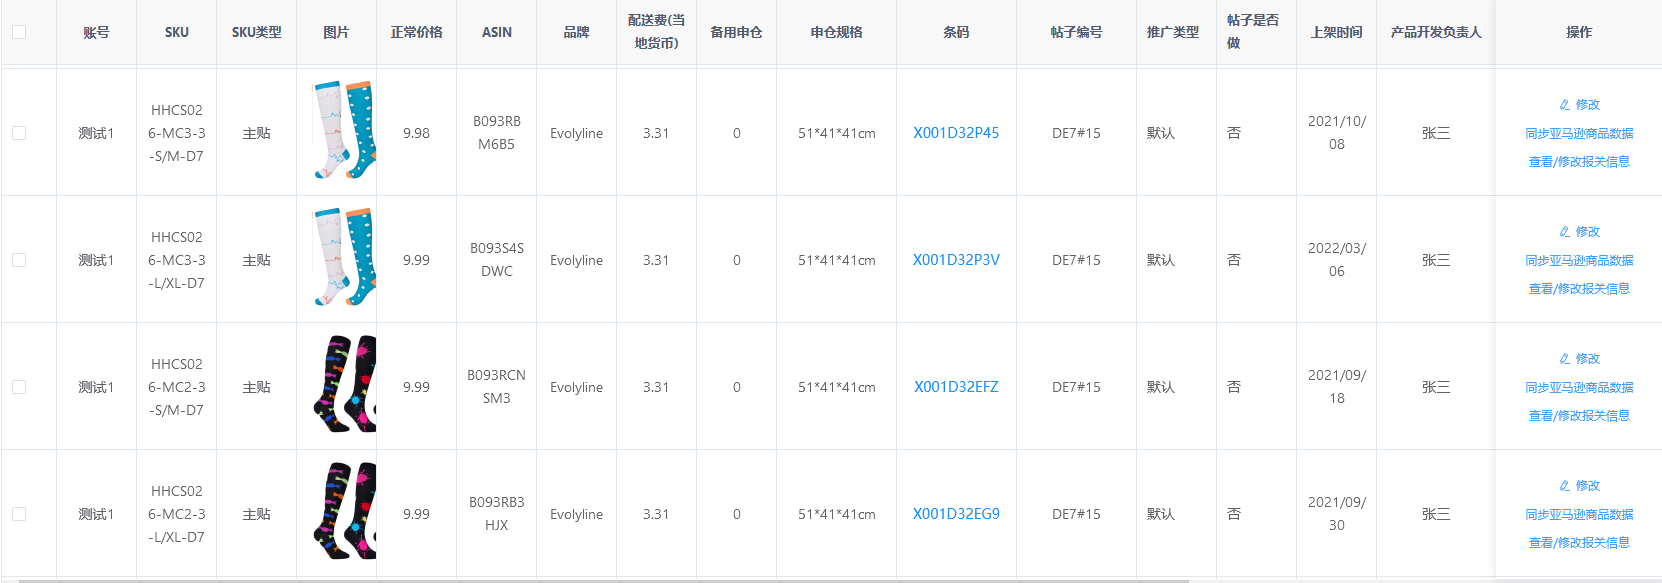Open sock thumbnail for ASIN B093RB3HJX
Screen dimensions: 1662x583
[344, 512]
